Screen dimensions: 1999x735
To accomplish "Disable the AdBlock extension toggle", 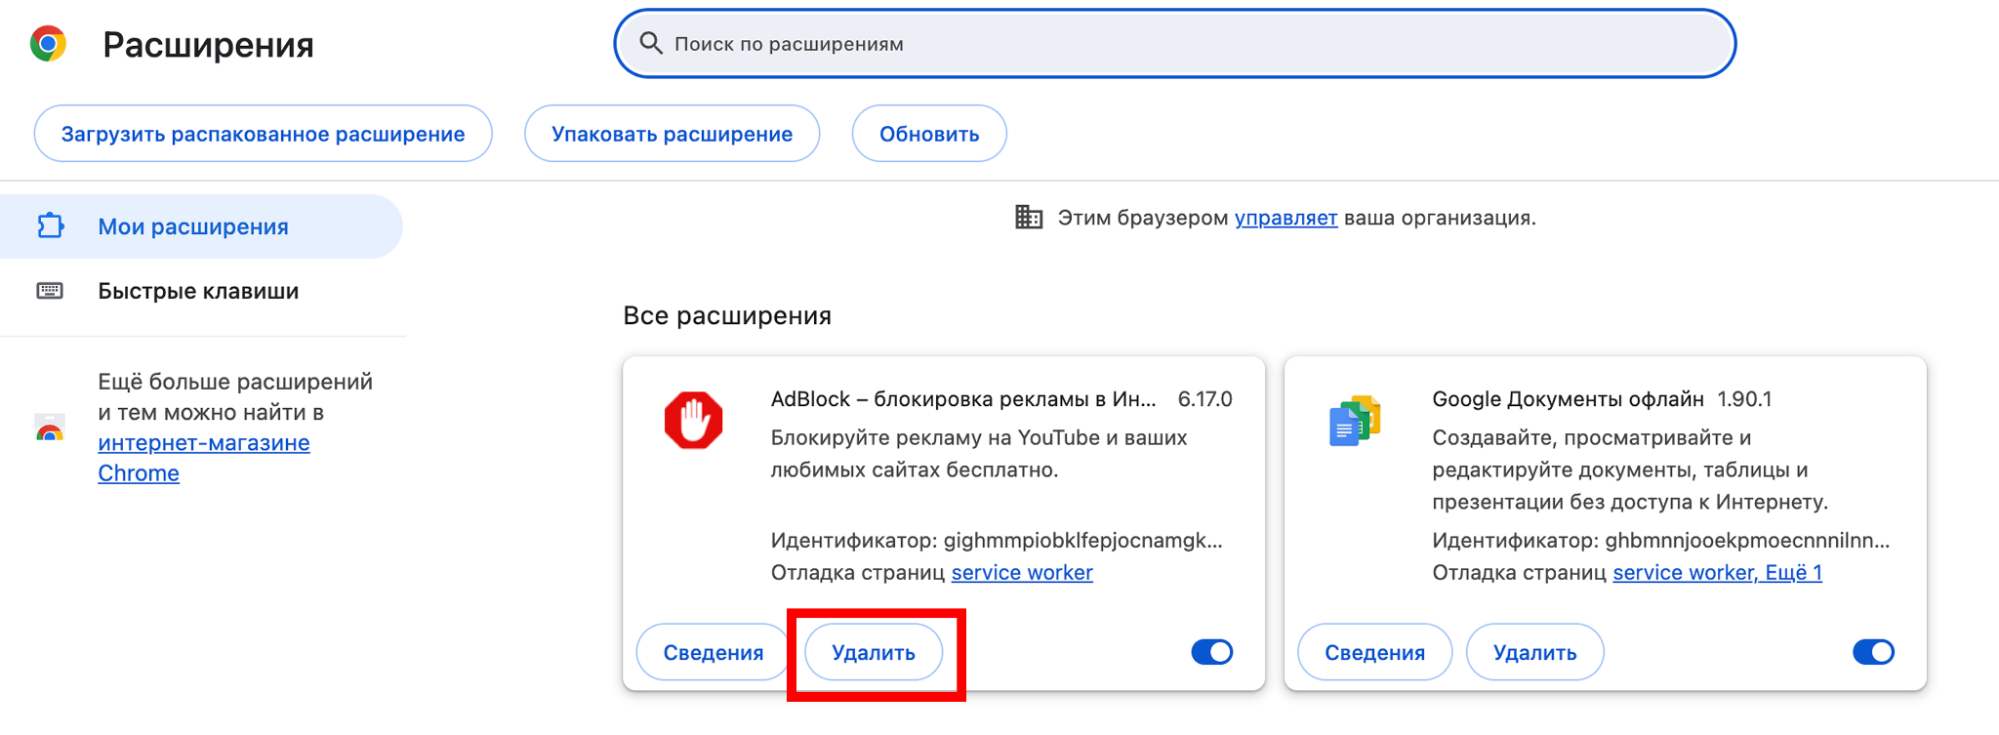I will click(1212, 652).
